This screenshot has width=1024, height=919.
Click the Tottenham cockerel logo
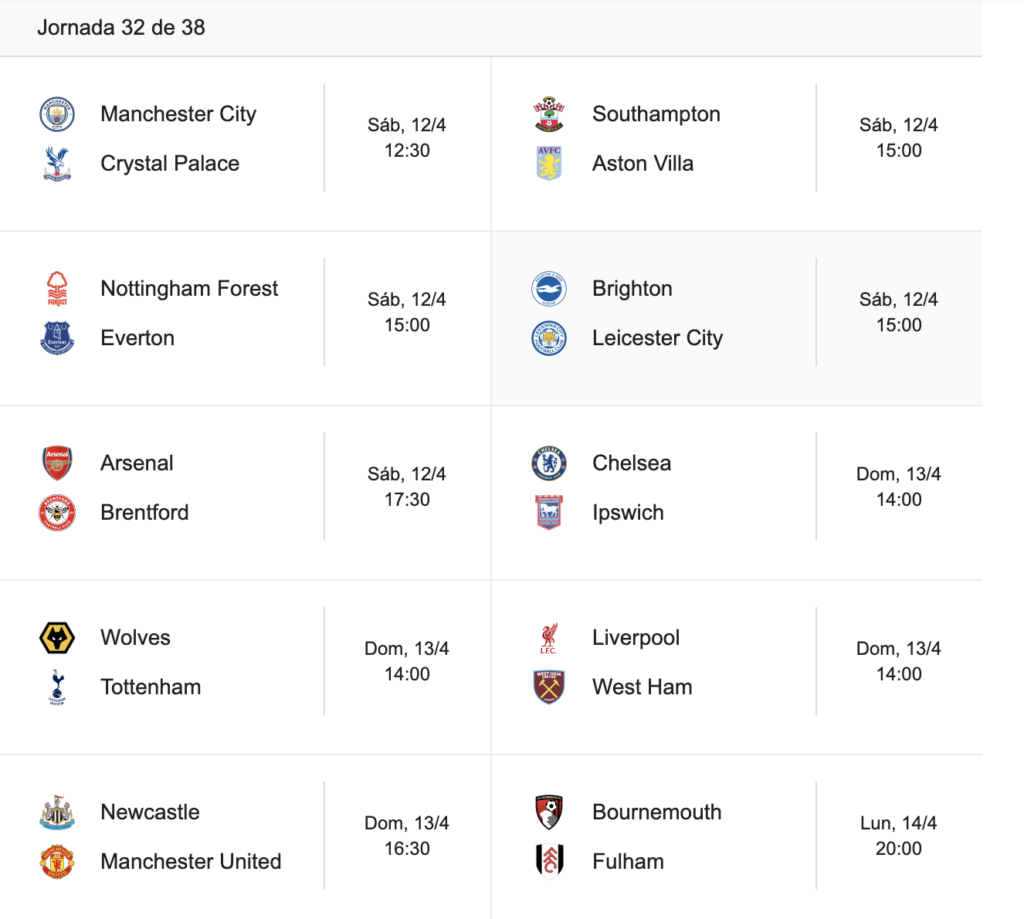point(57,687)
